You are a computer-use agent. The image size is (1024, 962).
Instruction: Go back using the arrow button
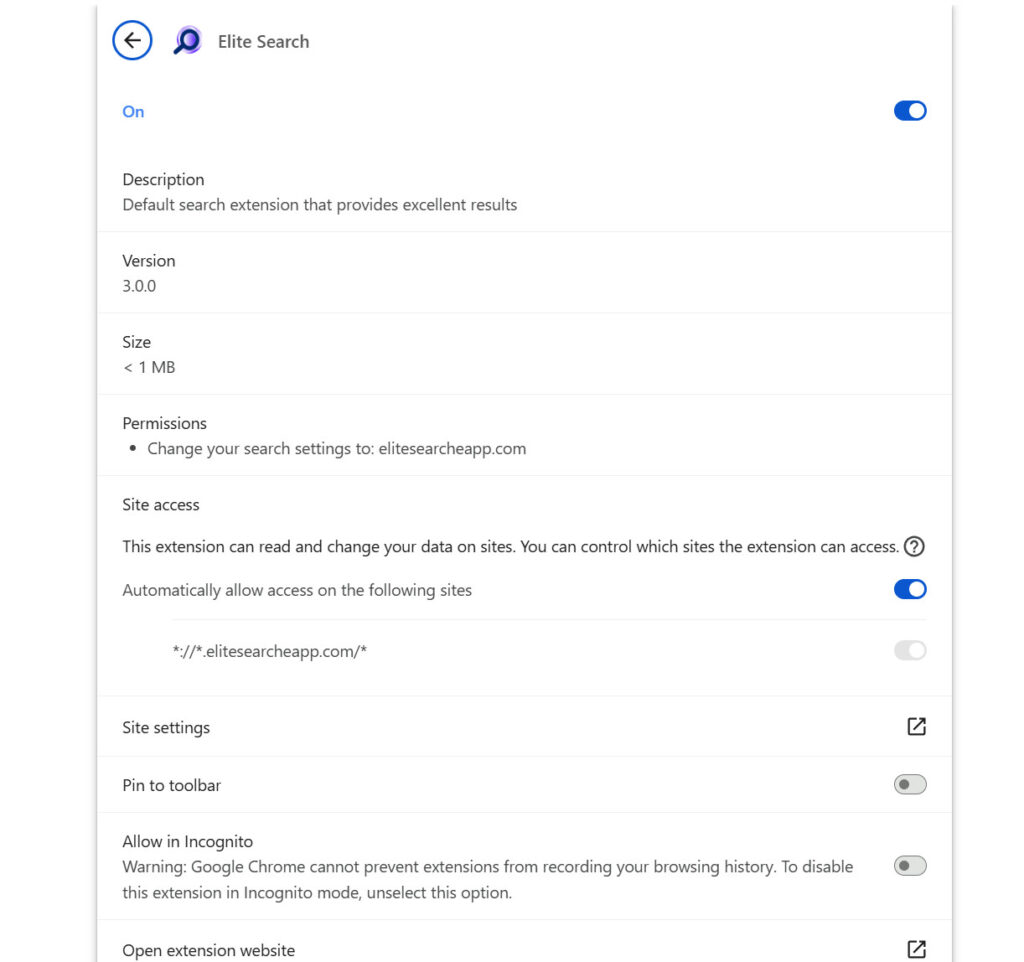tap(132, 41)
